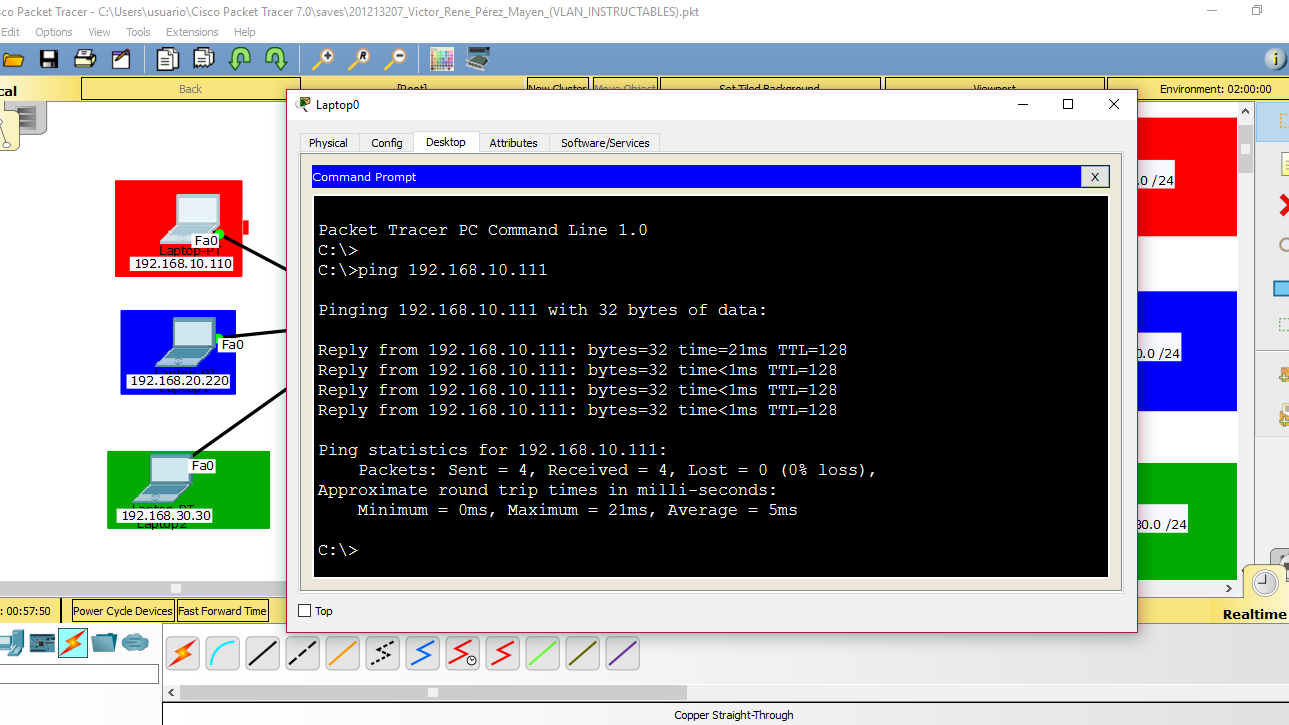Viewport: 1289px width, 725px height.
Task: Choose the red Serial DTE cable
Action: click(x=503, y=654)
